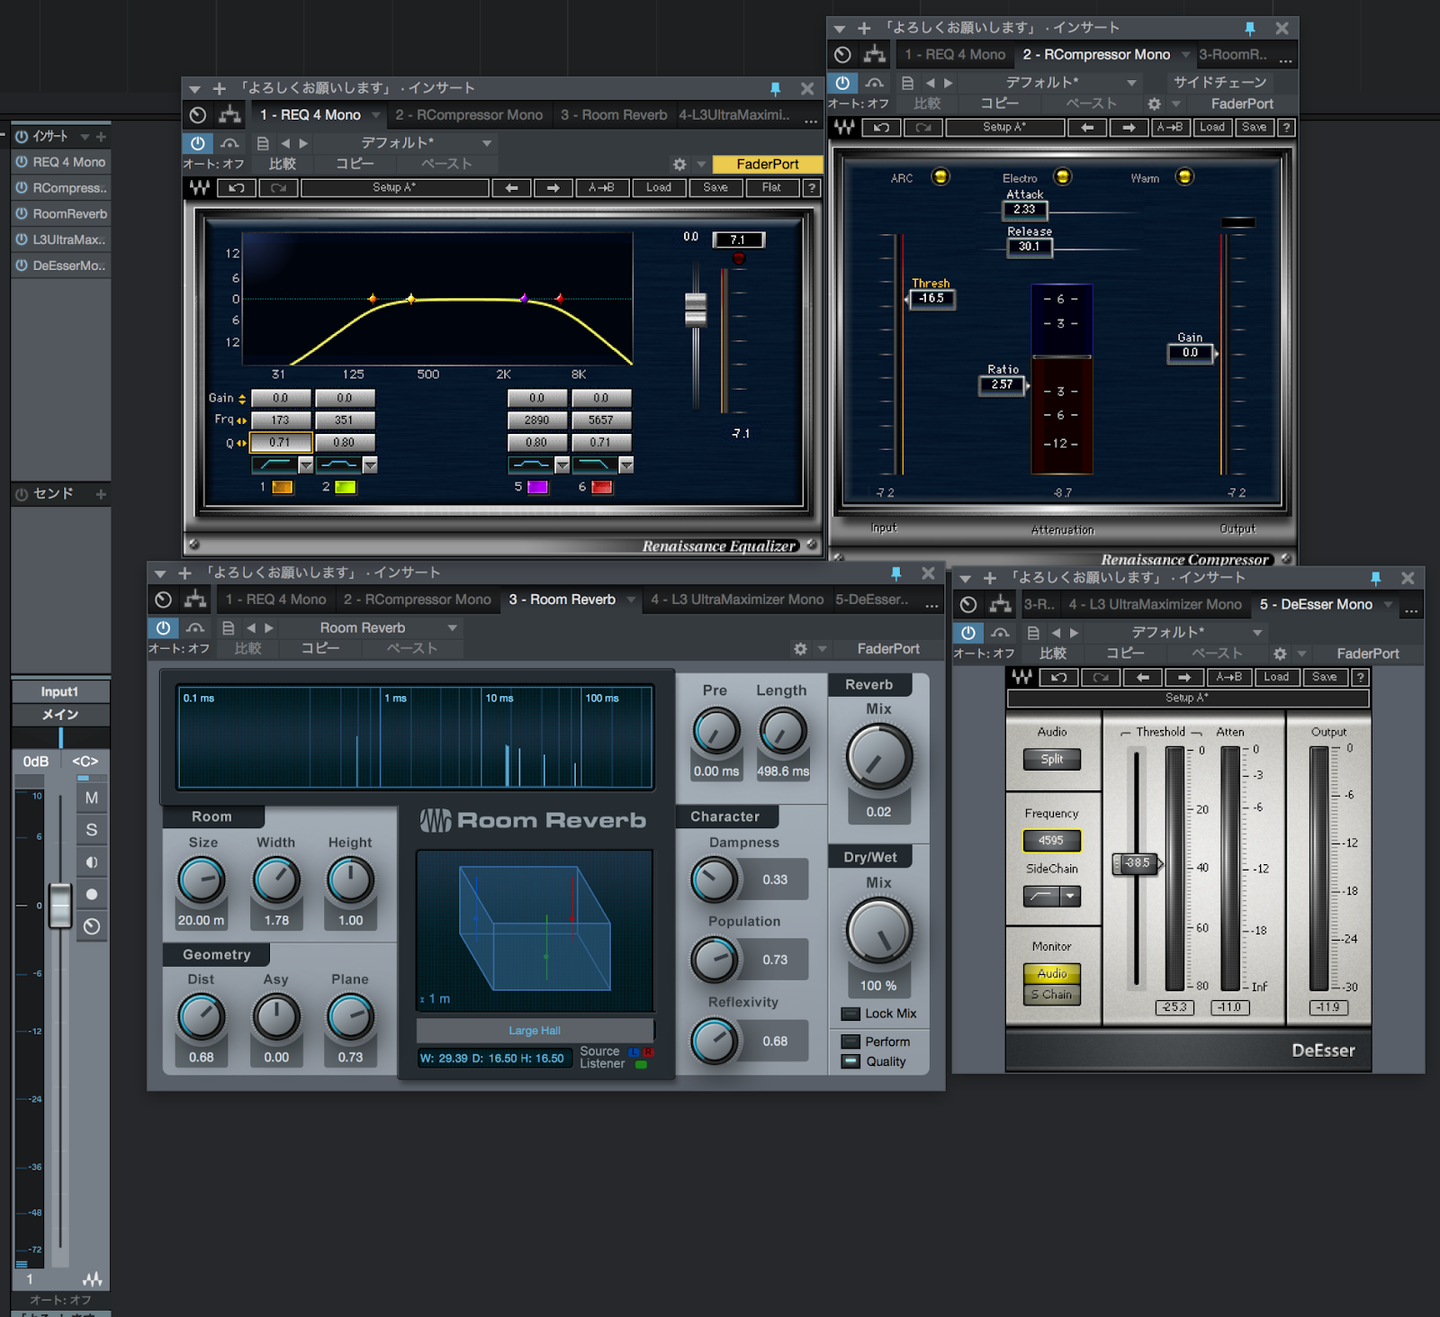Switch to 4 - L3 UltraMaximizer Mono tab
The height and width of the screenshot is (1317, 1440).
737,600
